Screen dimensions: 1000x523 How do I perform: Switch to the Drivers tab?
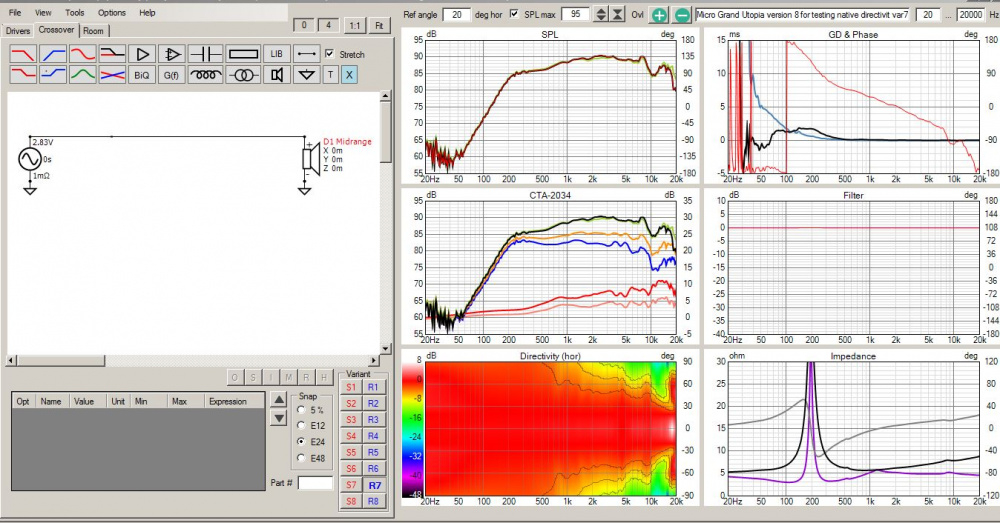pos(18,31)
